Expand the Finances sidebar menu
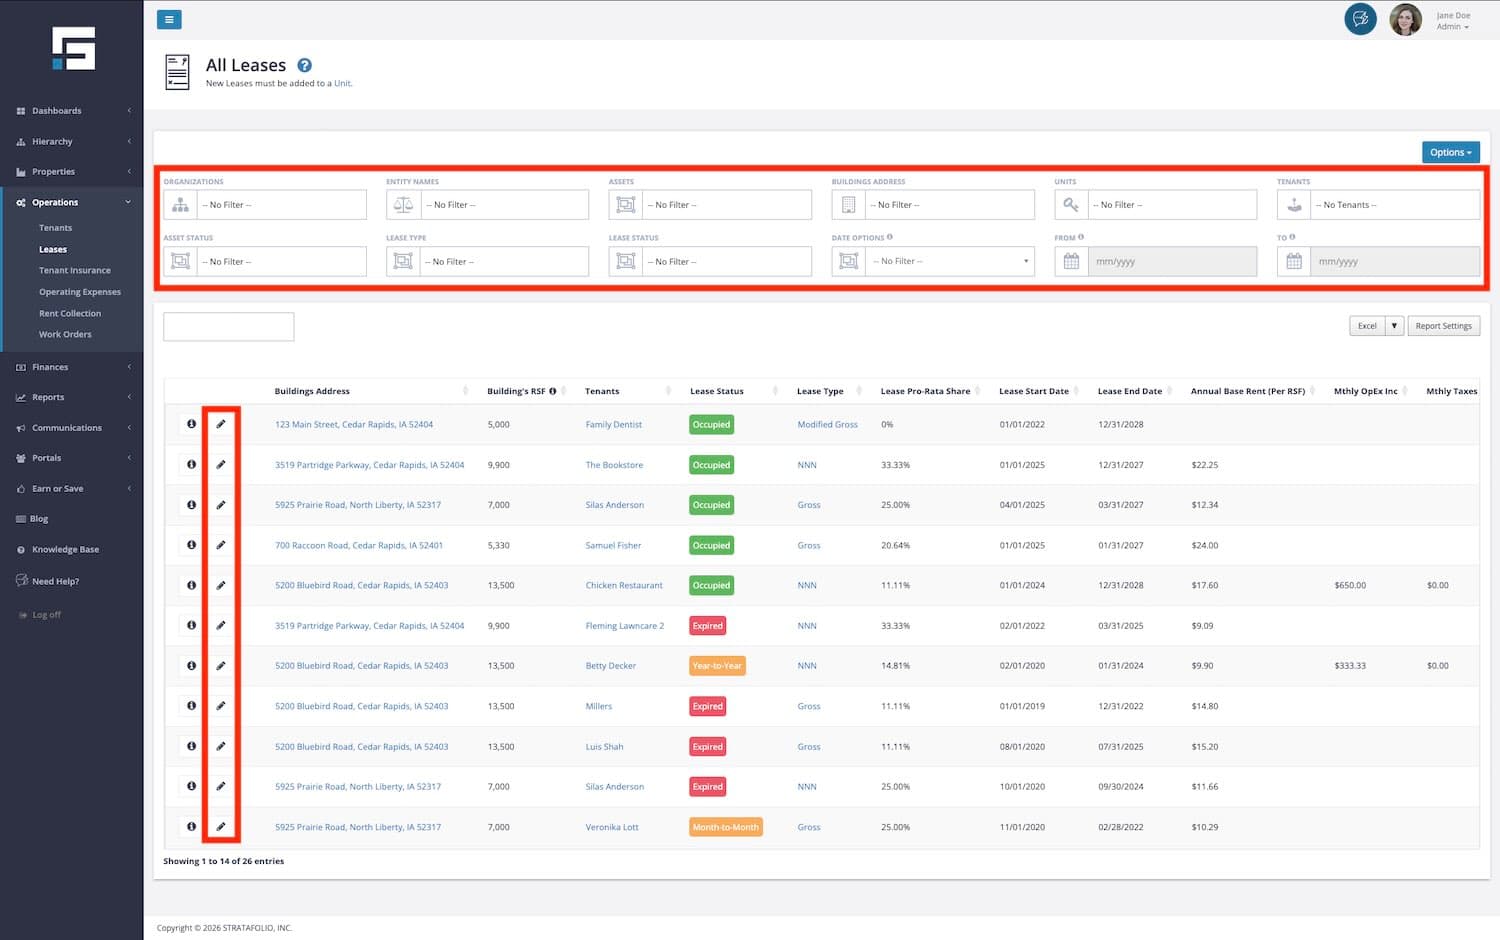 coord(50,367)
